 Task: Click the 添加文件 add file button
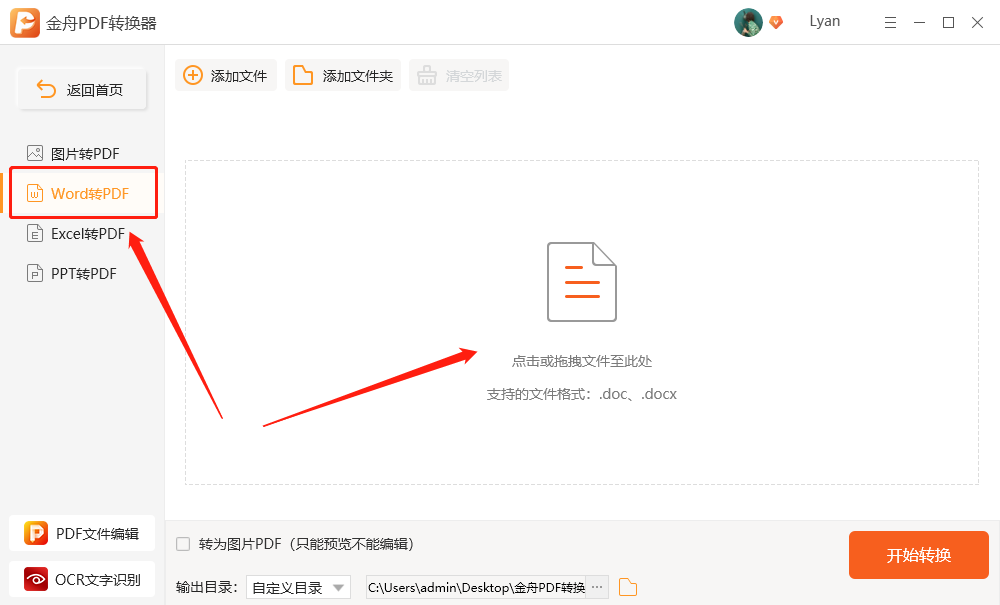click(x=226, y=75)
